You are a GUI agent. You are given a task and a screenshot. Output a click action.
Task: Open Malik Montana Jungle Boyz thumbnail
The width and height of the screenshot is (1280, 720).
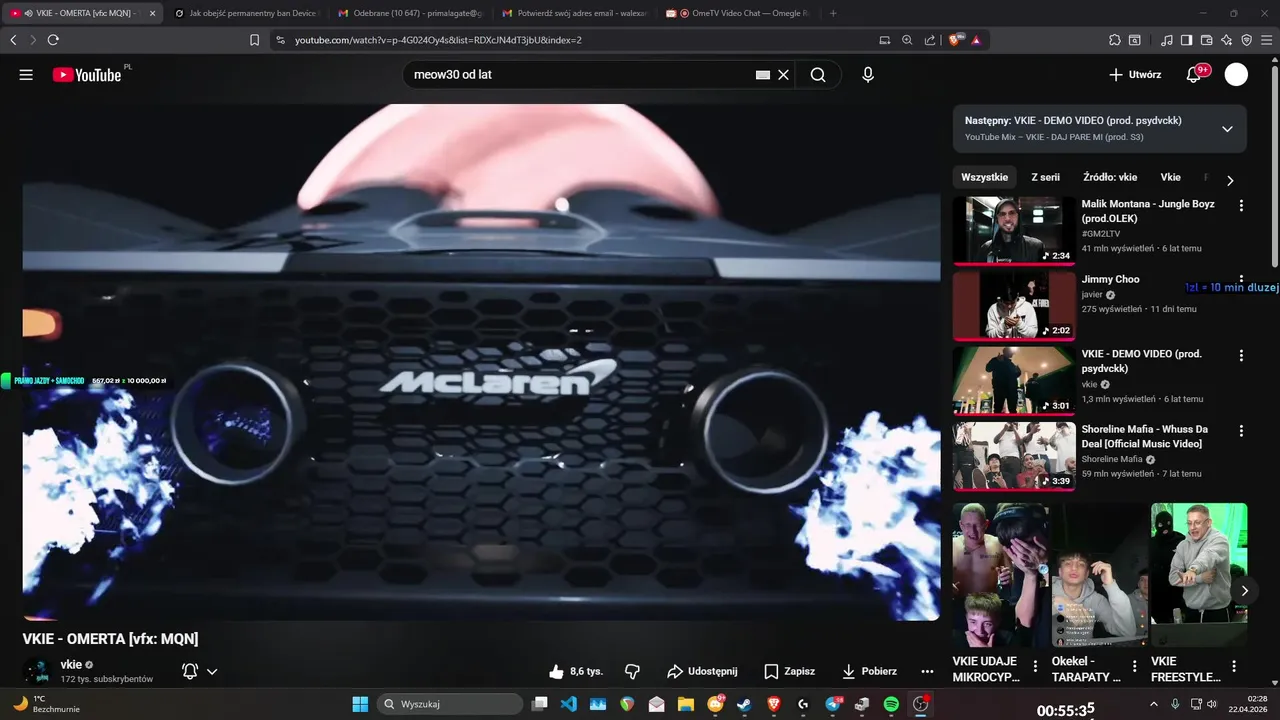pyautogui.click(x=1013, y=231)
